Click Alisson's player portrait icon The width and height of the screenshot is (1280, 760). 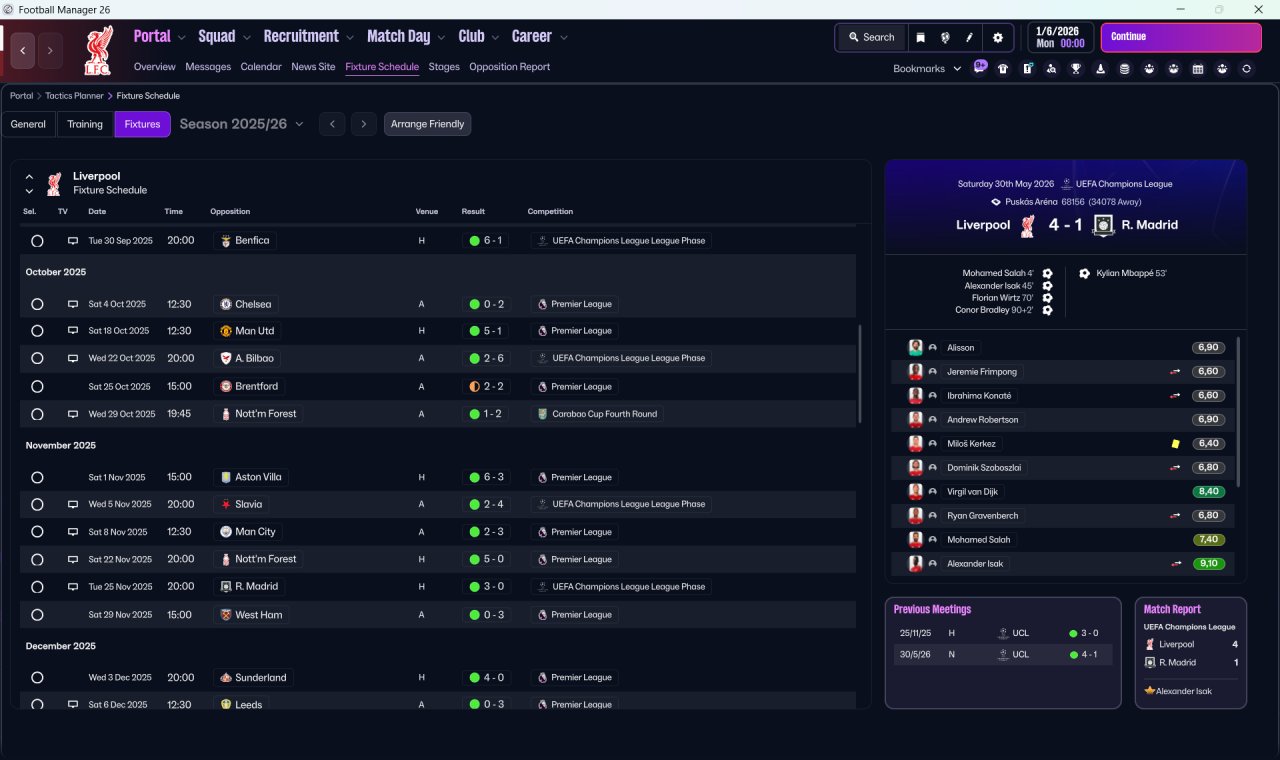[x=915, y=347]
